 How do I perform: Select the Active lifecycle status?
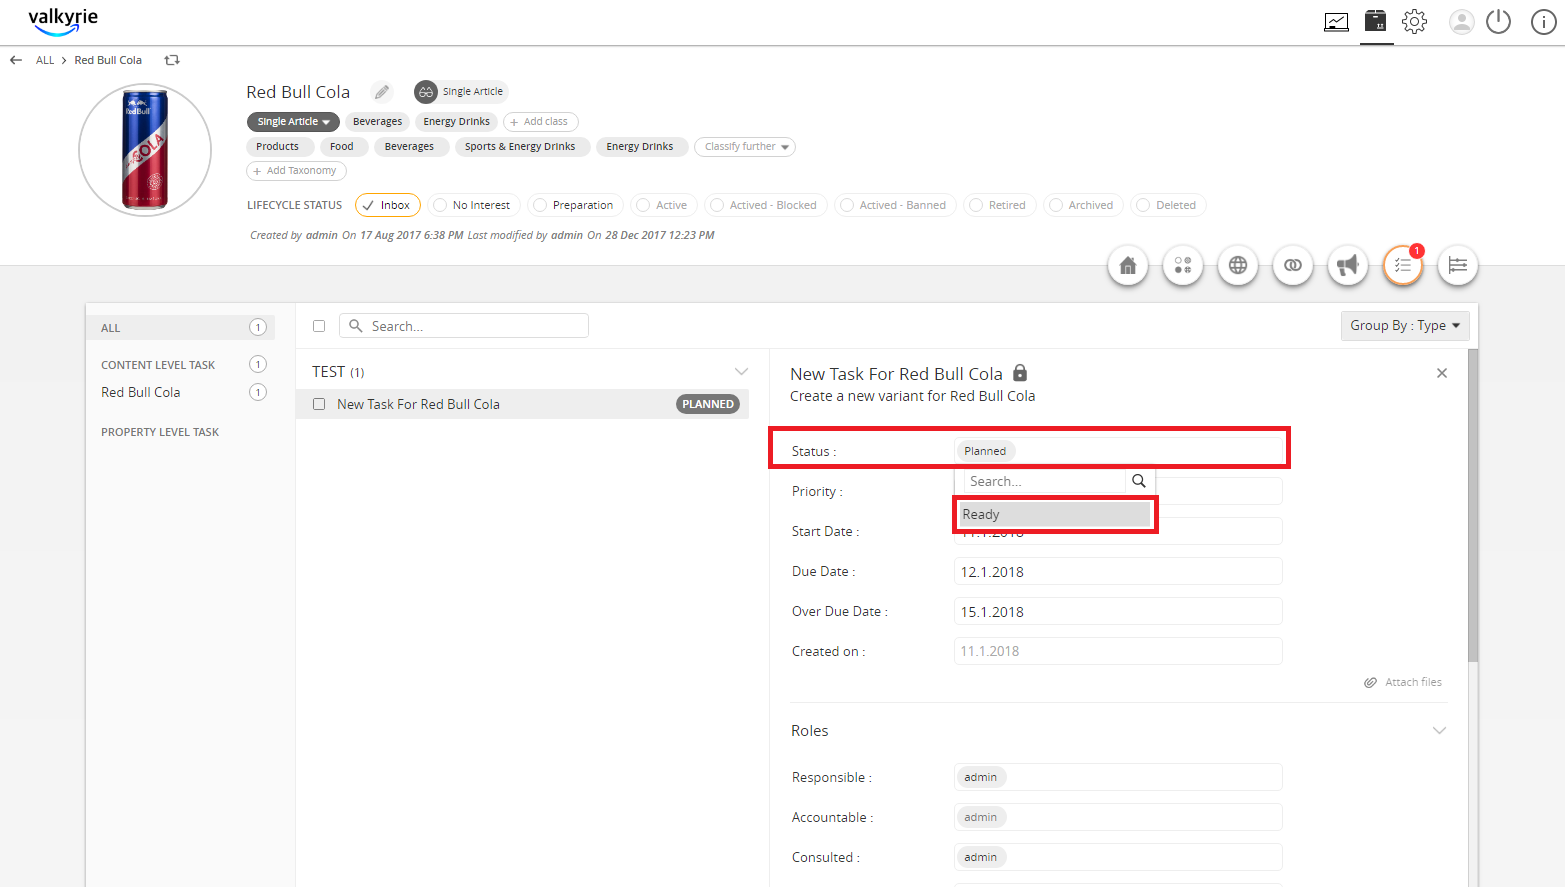click(x=664, y=205)
